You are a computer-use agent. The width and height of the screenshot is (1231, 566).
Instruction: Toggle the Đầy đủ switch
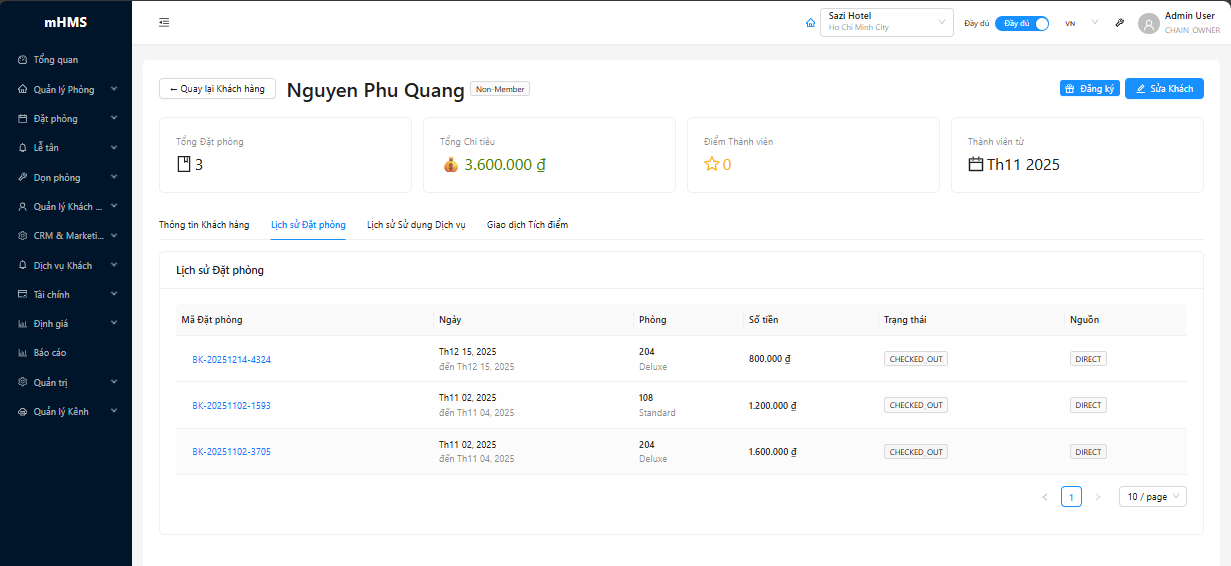point(1021,23)
